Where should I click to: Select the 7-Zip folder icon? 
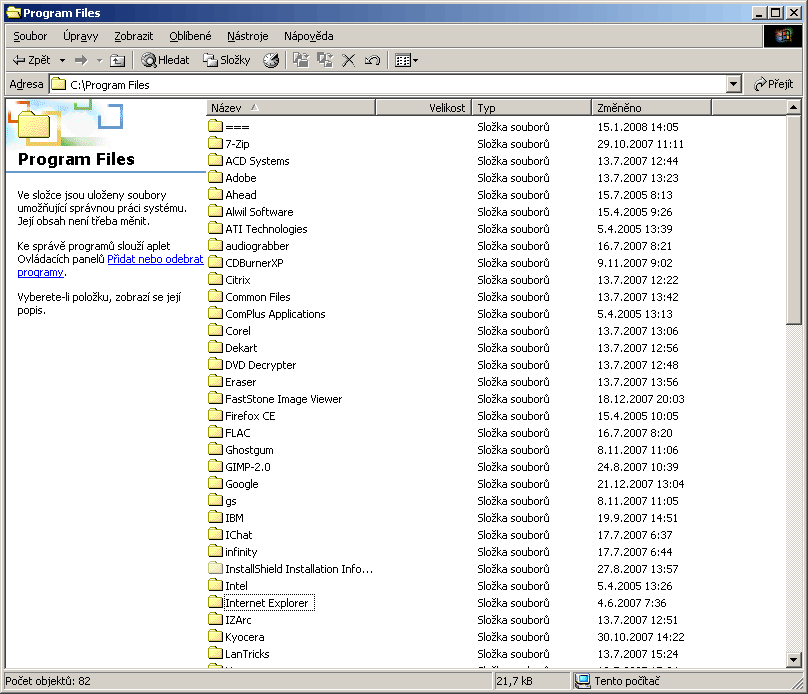pos(215,143)
